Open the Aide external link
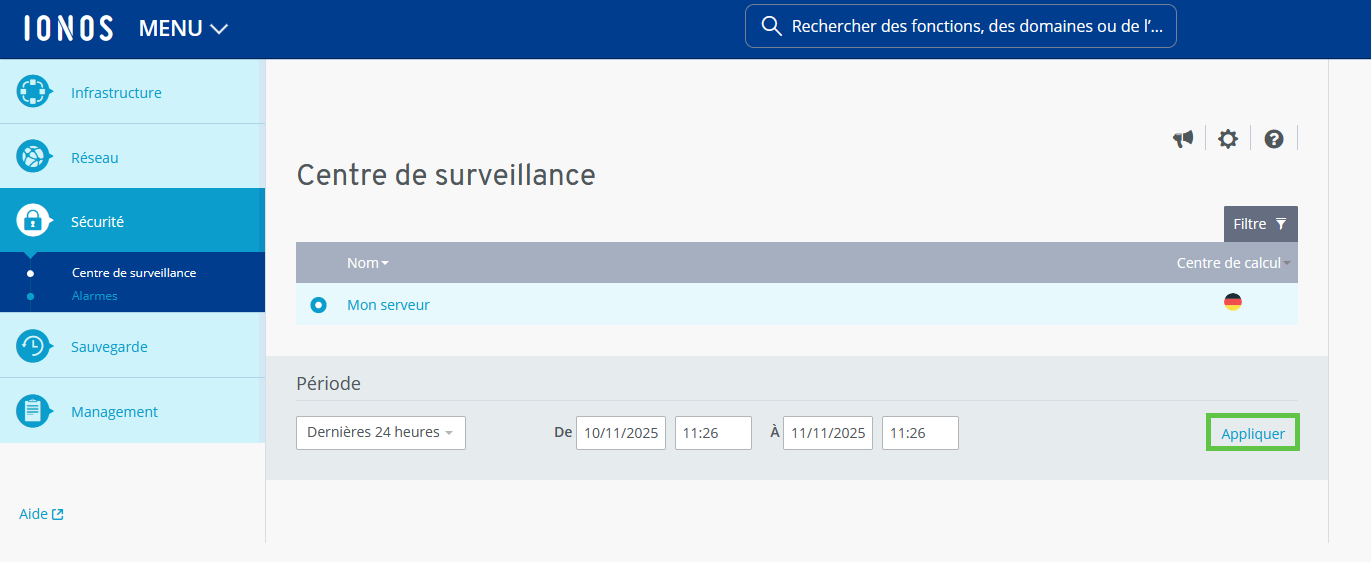This screenshot has height=562, width=1371. (41, 514)
